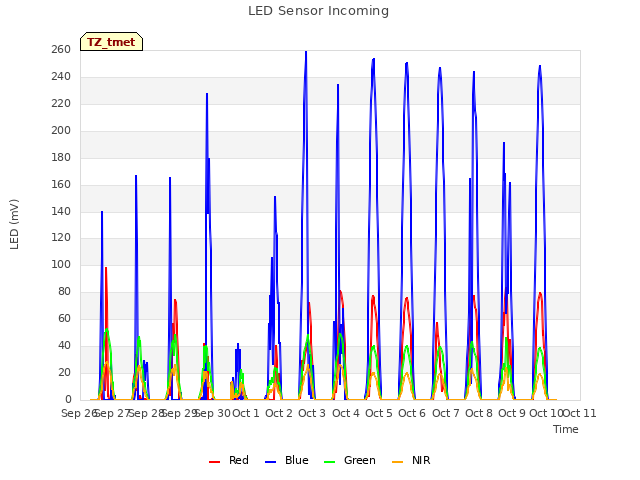
Task: Click the Oct 8 x-axis tick label
Action: [x=479, y=413]
